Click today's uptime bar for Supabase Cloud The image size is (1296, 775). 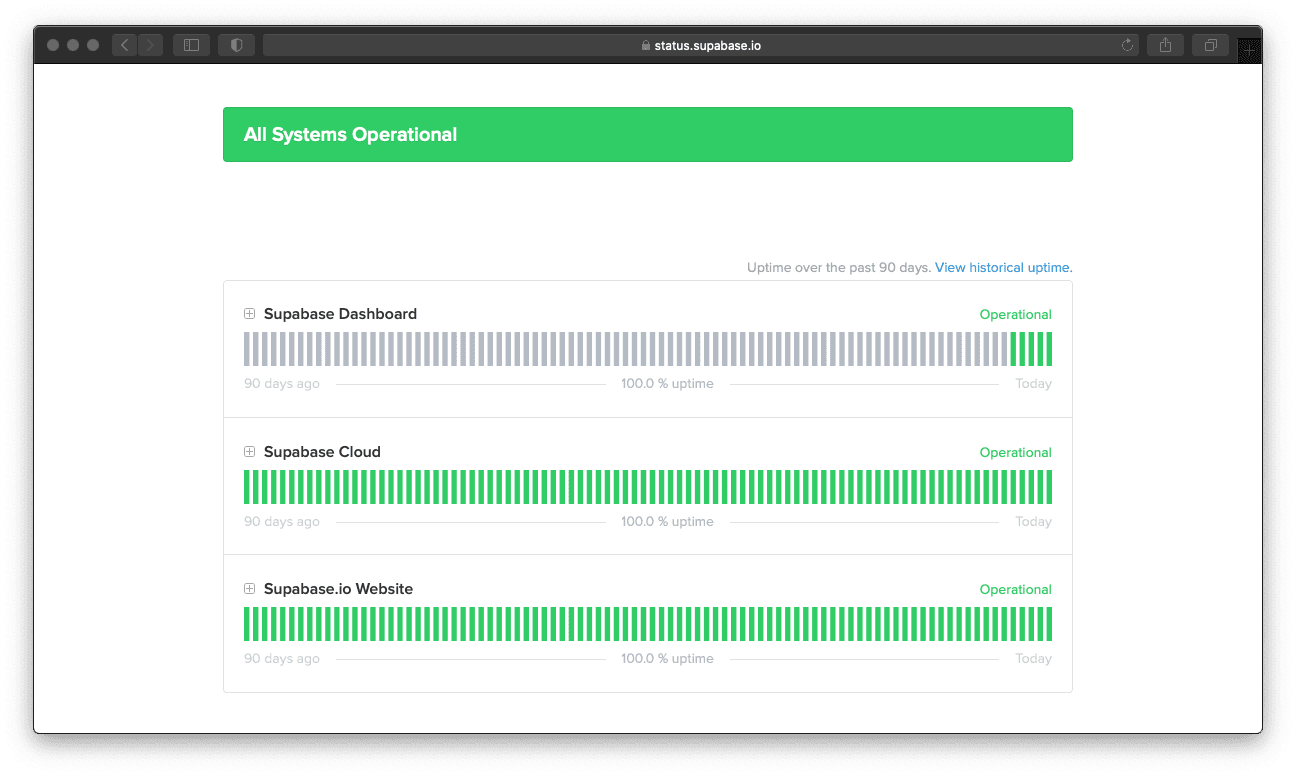(x=1049, y=487)
